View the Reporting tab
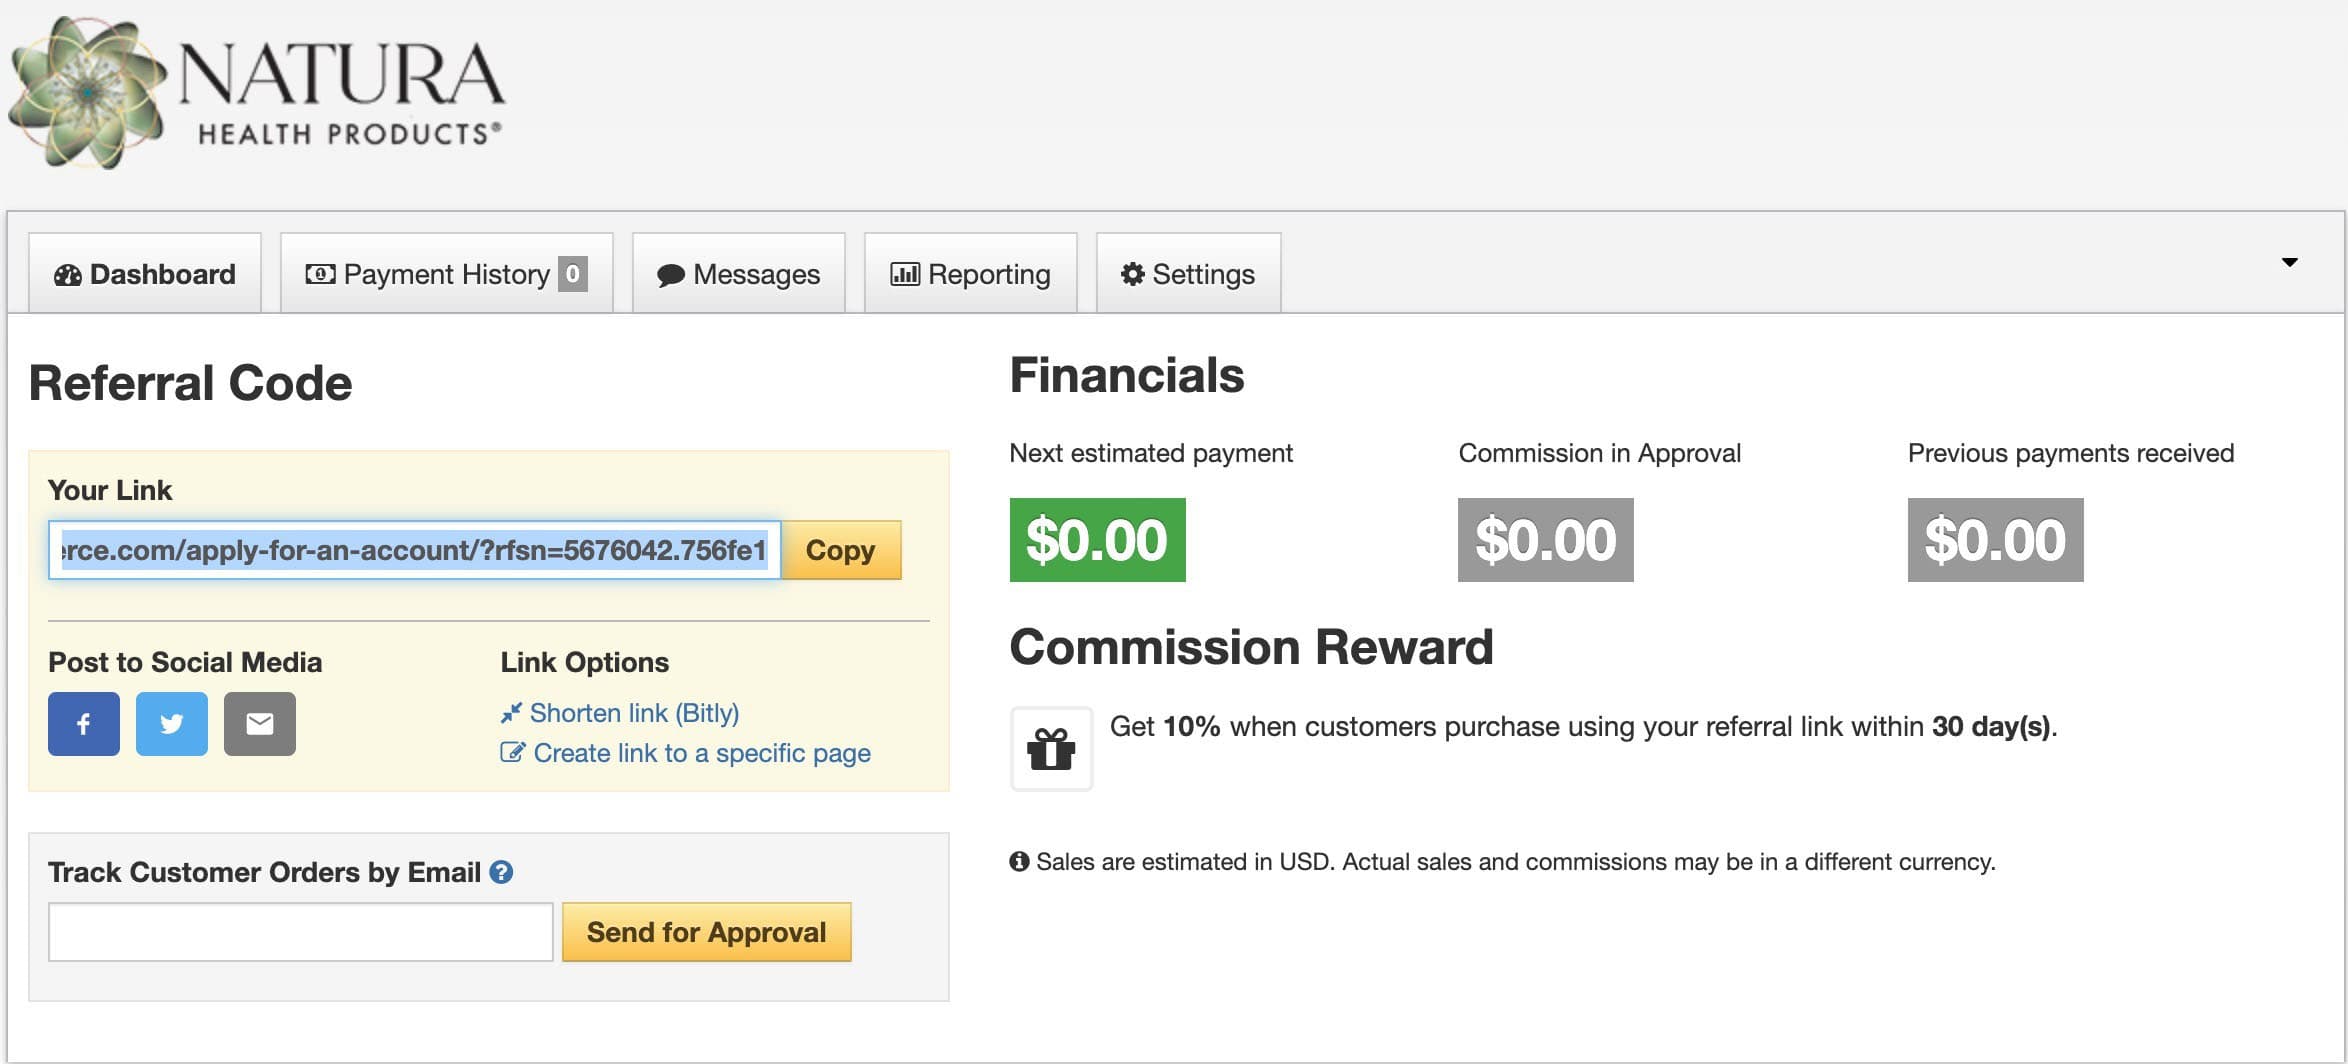2348x1064 pixels. coord(970,274)
